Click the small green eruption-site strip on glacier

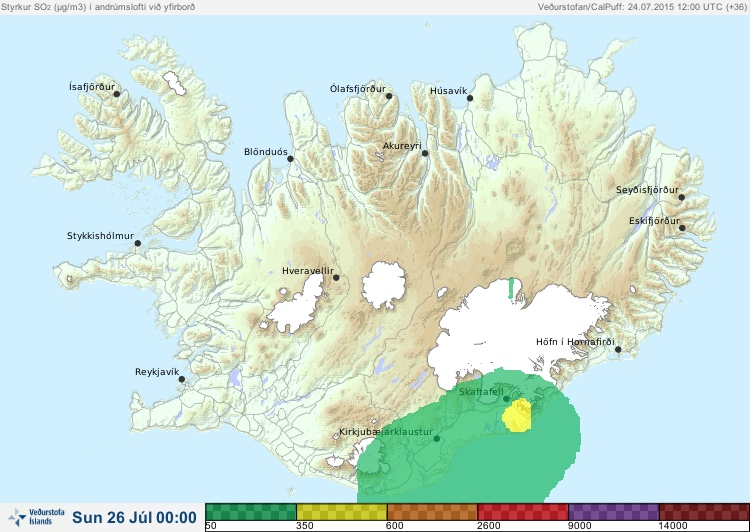tap(511, 288)
